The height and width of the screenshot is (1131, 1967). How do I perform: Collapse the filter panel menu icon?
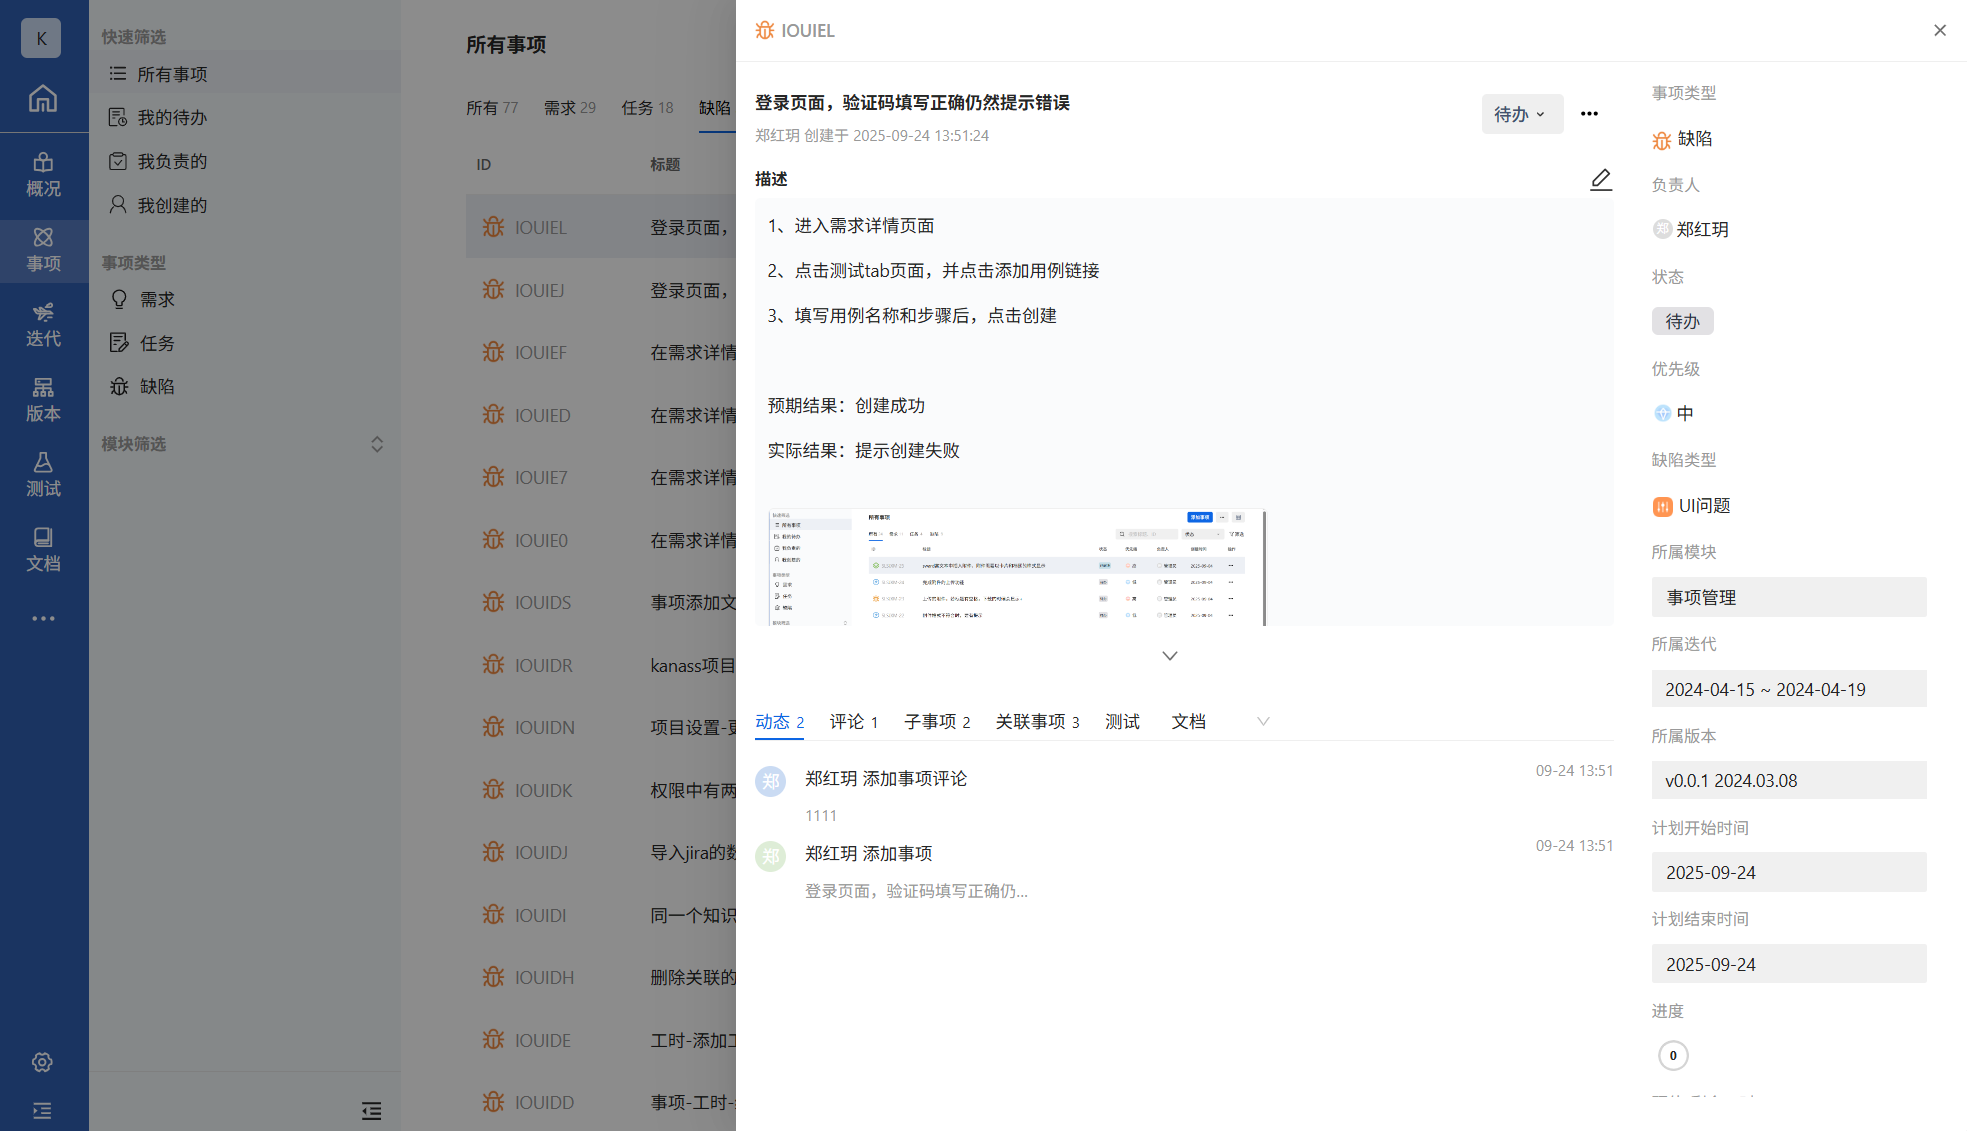coord(371,1110)
